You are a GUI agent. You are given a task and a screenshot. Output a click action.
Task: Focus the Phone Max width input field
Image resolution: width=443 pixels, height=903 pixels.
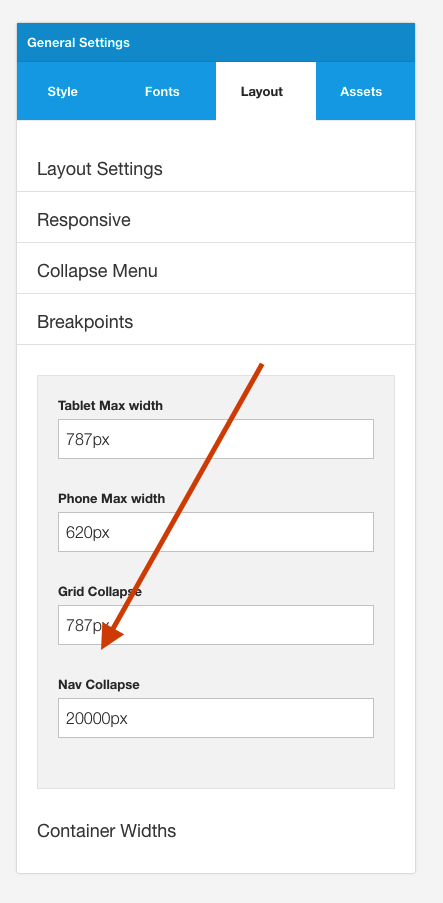tap(216, 532)
